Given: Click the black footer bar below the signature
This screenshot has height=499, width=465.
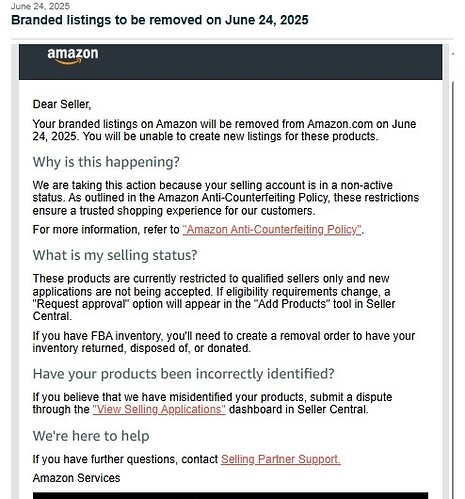Looking at the screenshot, I should point(230,495).
